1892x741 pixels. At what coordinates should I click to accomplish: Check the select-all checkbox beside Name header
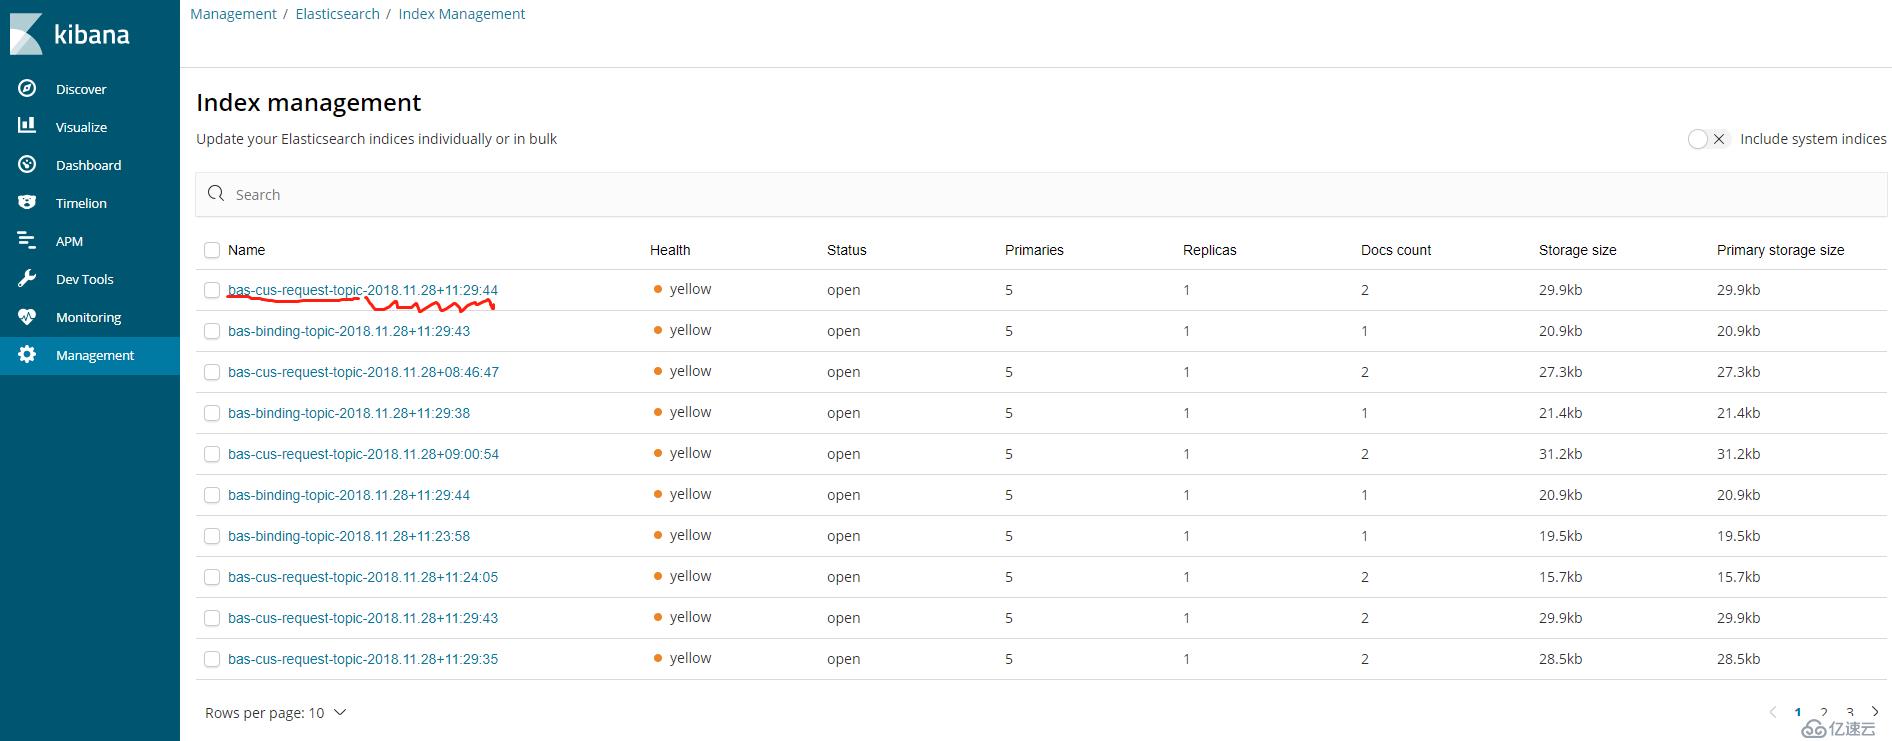point(212,249)
